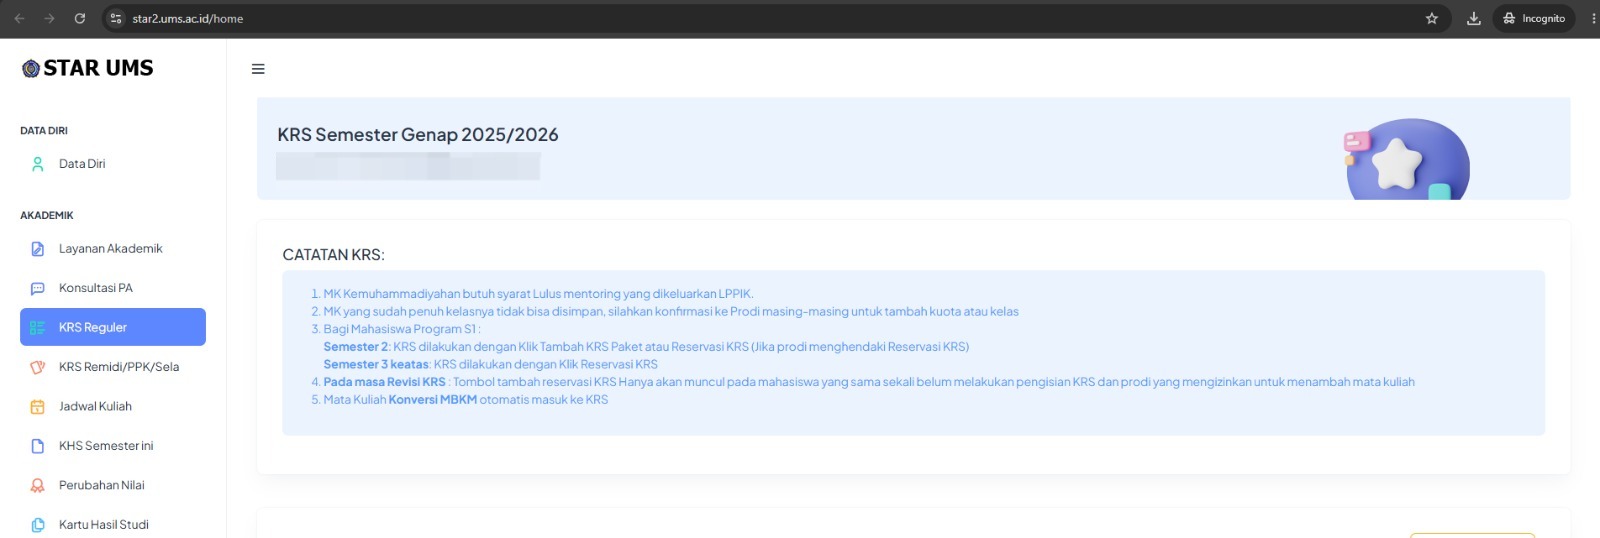This screenshot has height=538, width=1600.
Task: Select KRS Reguler menu item
Action: [113, 327]
